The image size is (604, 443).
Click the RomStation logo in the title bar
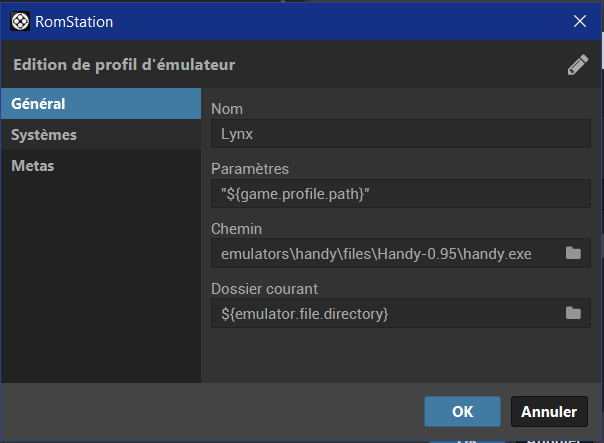coord(20,21)
